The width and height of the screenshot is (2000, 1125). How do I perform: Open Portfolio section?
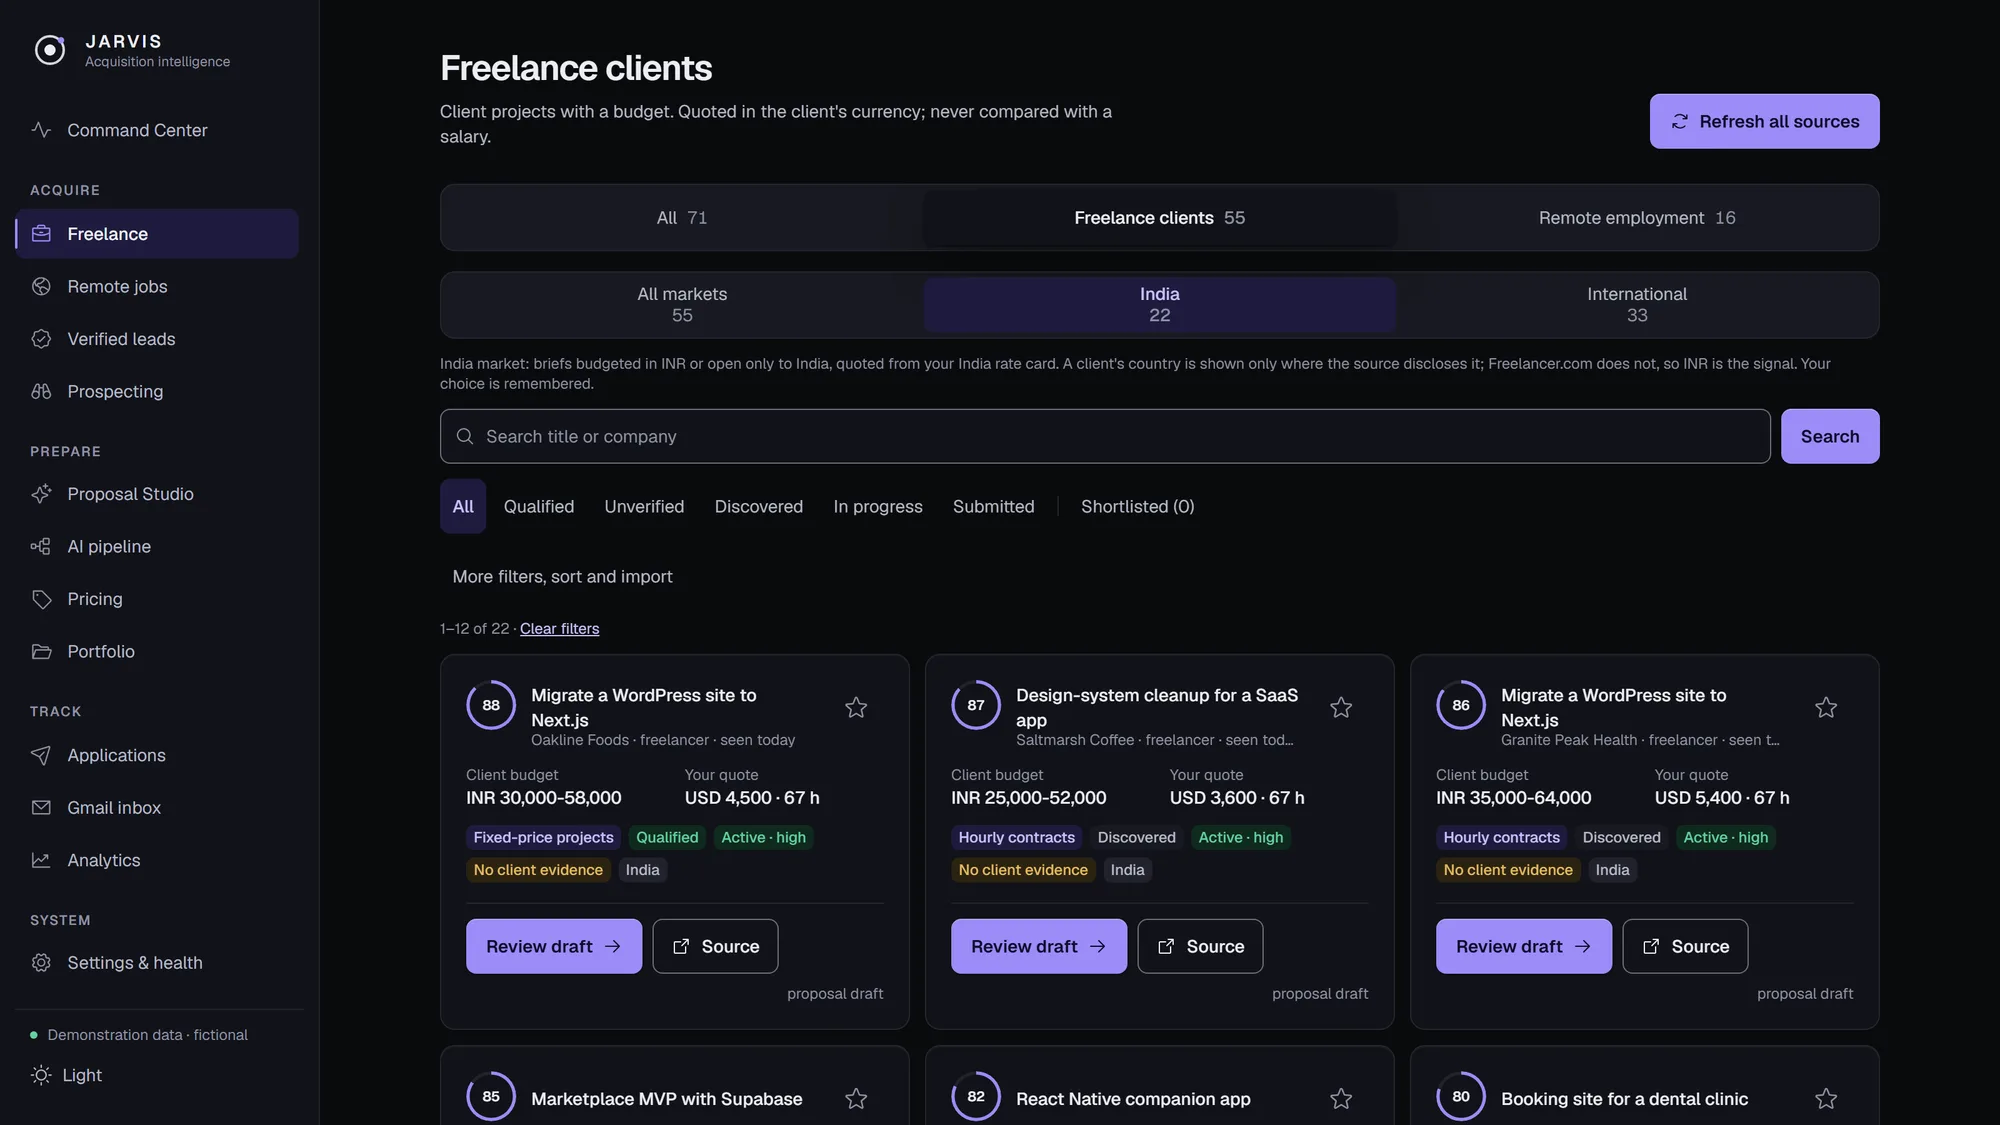pyautogui.click(x=157, y=651)
